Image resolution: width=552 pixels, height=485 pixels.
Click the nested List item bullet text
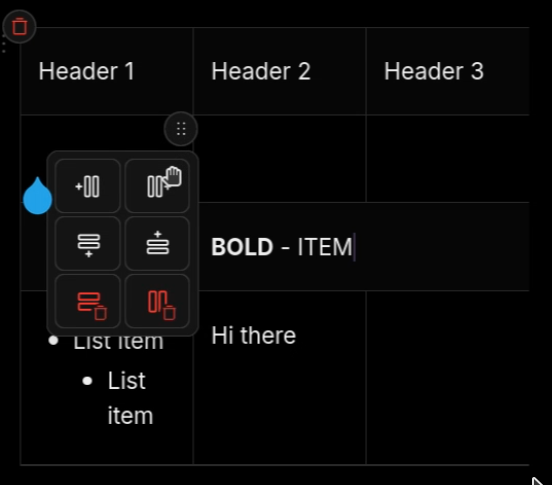coord(130,398)
